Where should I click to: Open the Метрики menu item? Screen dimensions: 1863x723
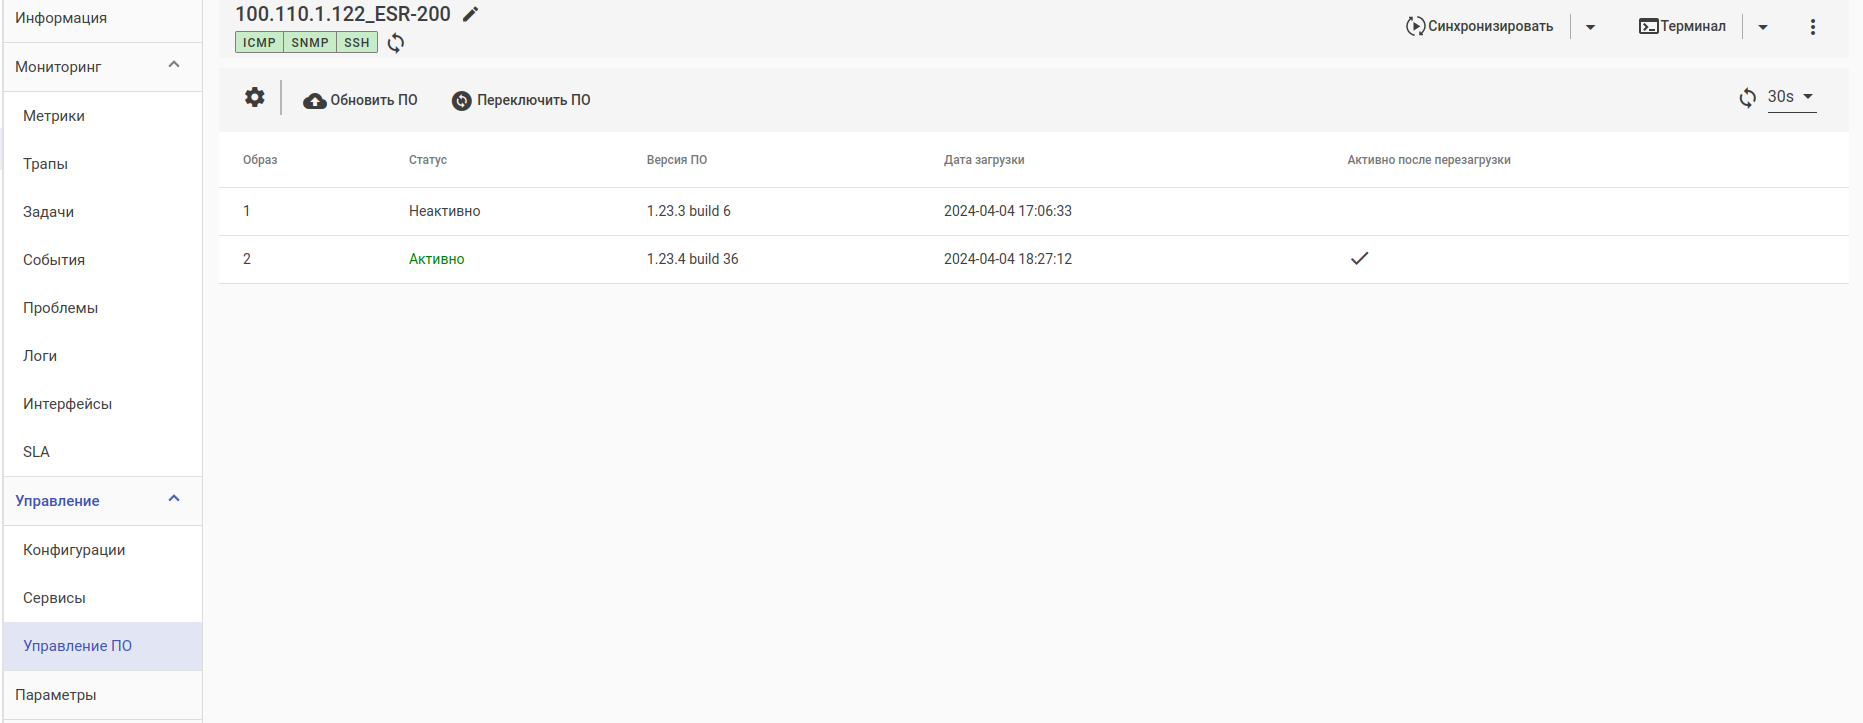tap(54, 116)
